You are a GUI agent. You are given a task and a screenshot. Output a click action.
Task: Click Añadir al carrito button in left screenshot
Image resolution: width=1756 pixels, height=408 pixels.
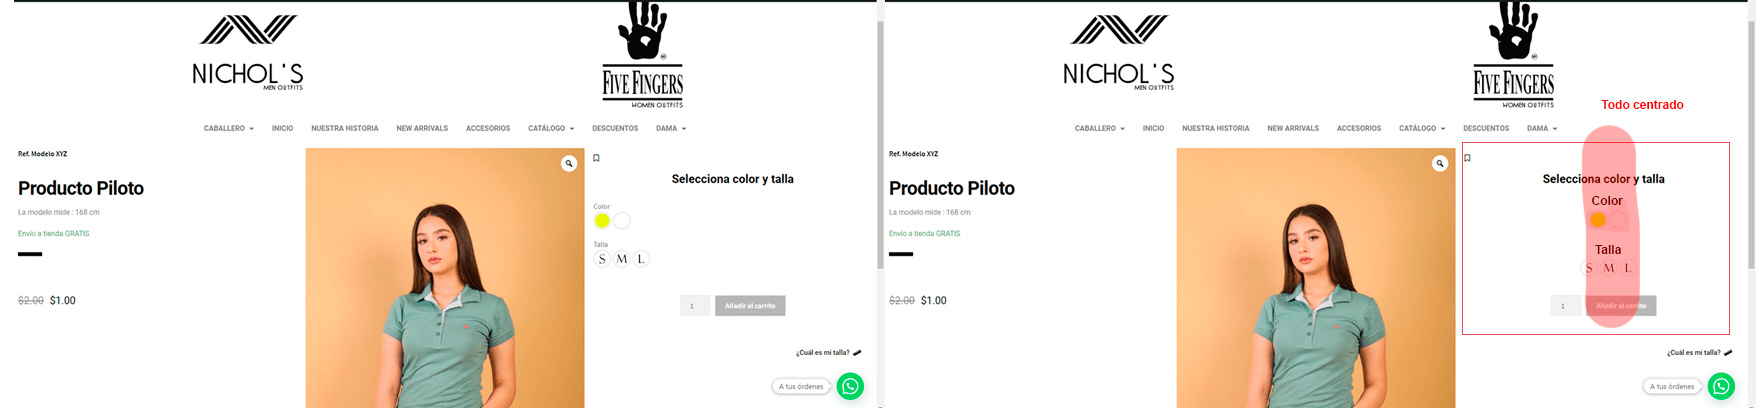pos(750,306)
